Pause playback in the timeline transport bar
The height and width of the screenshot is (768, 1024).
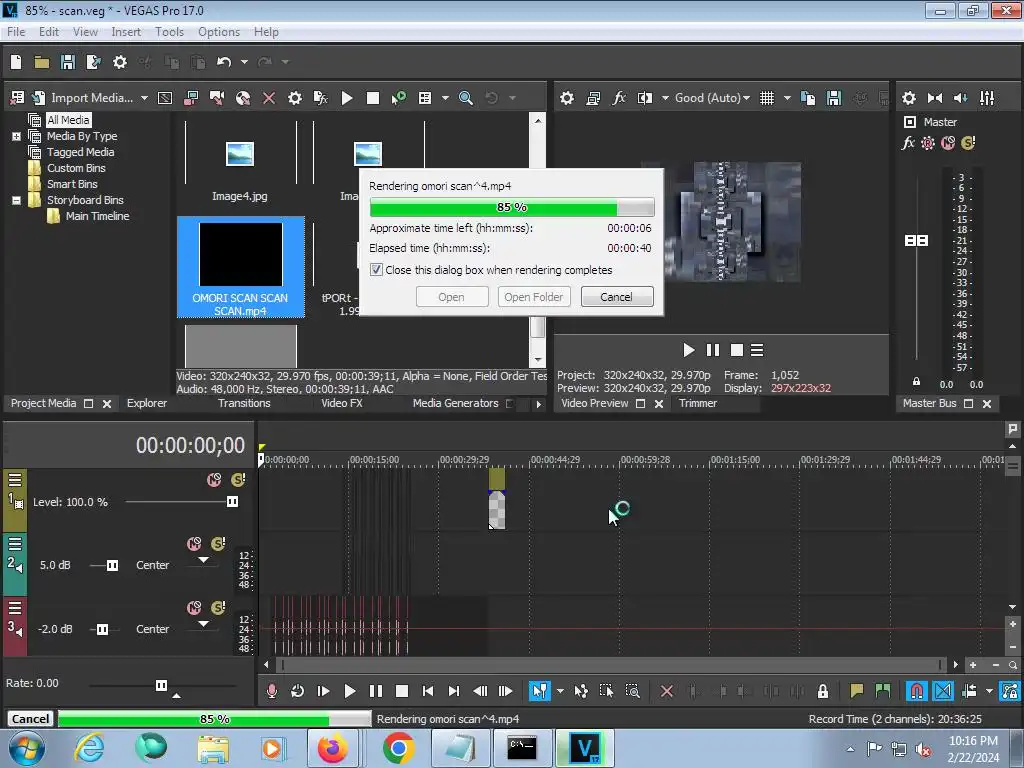pos(376,691)
